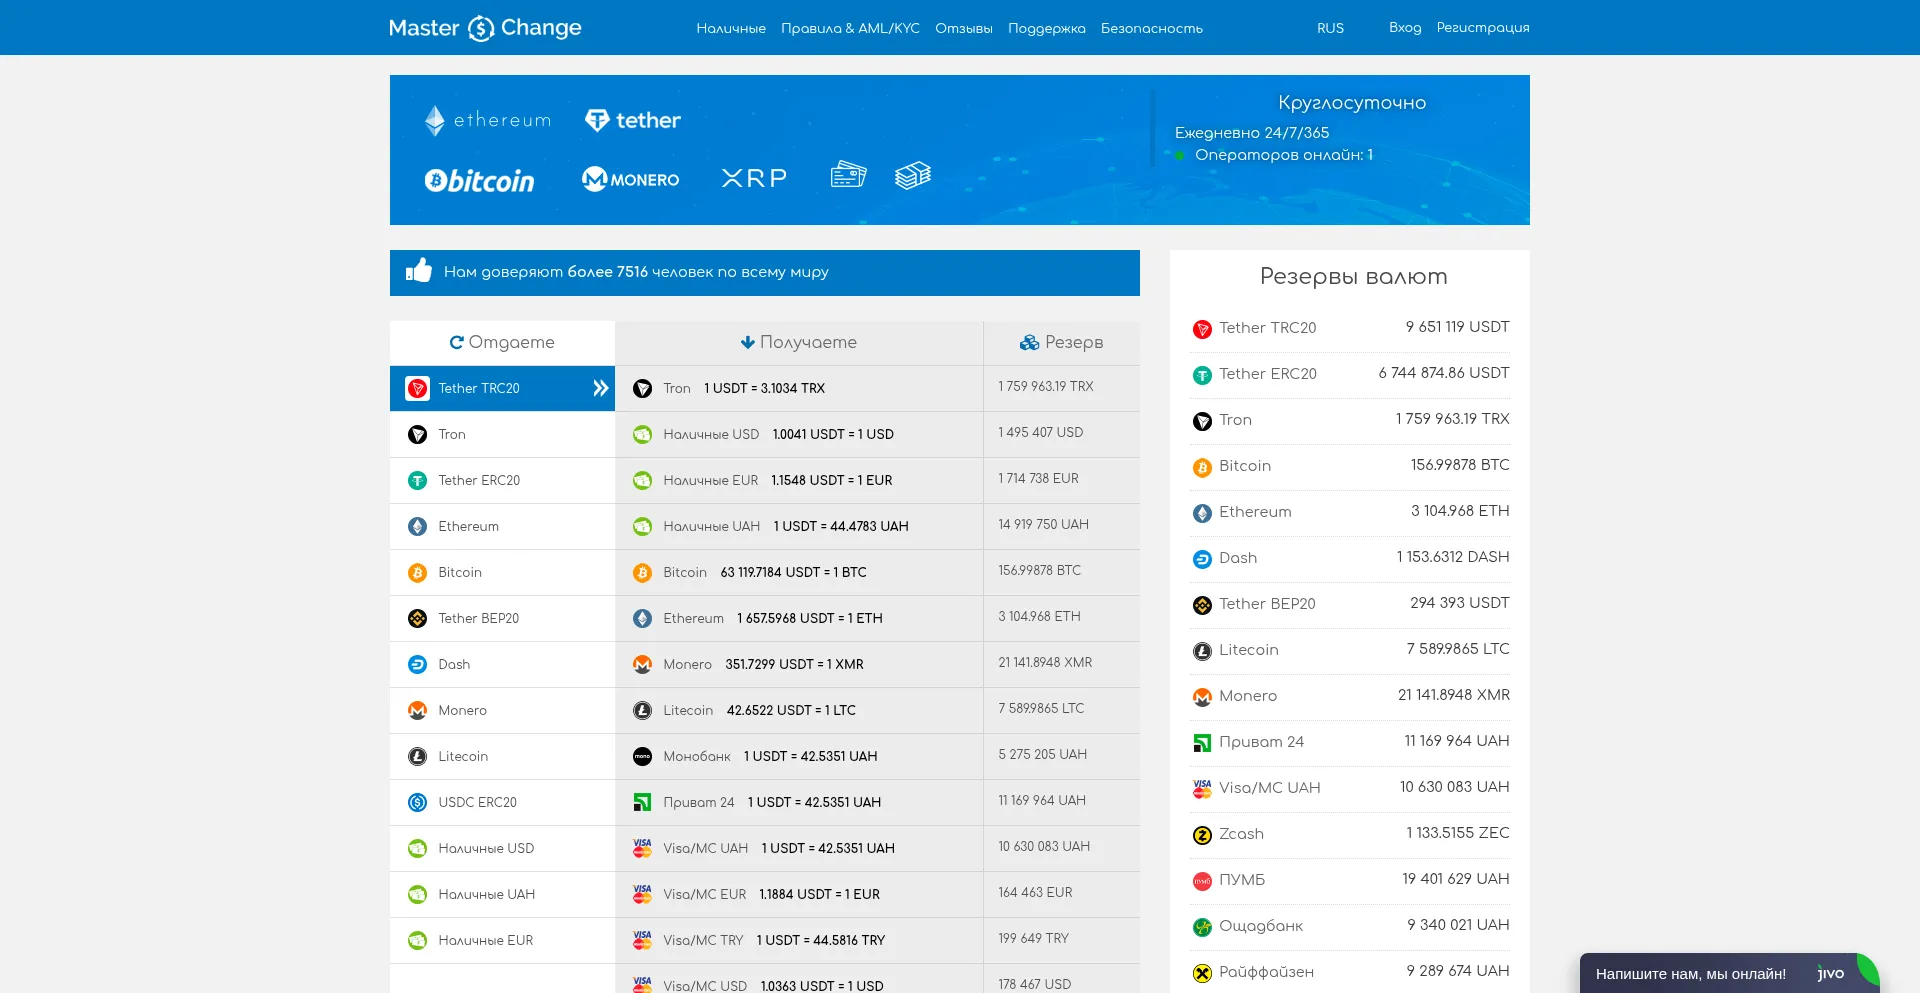1920x993 pixels.
Task: Select Bitcoin in the Получаете list
Action: [x=799, y=572]
